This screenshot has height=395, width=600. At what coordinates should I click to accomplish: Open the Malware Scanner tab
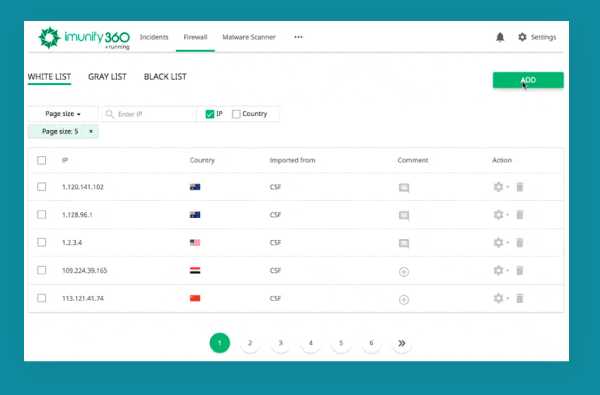(249, 37)
